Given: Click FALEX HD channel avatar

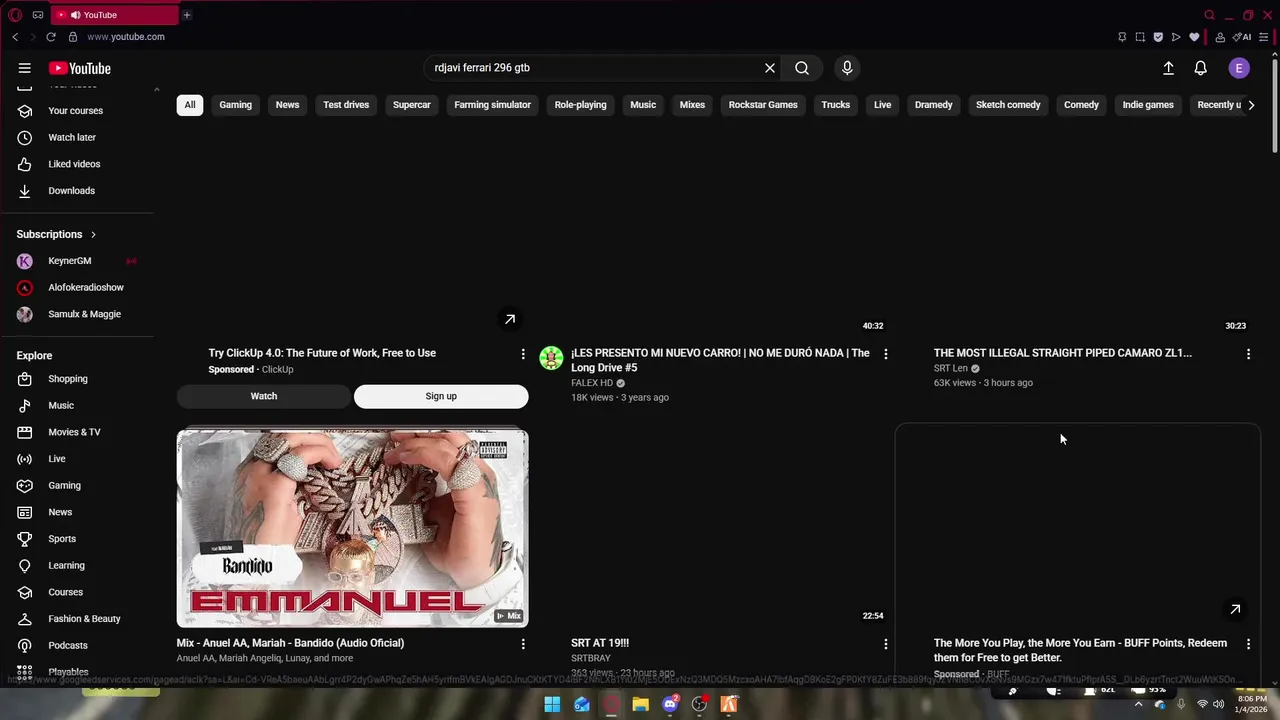Looking at the screenshot, I should (x=551, y=358).
